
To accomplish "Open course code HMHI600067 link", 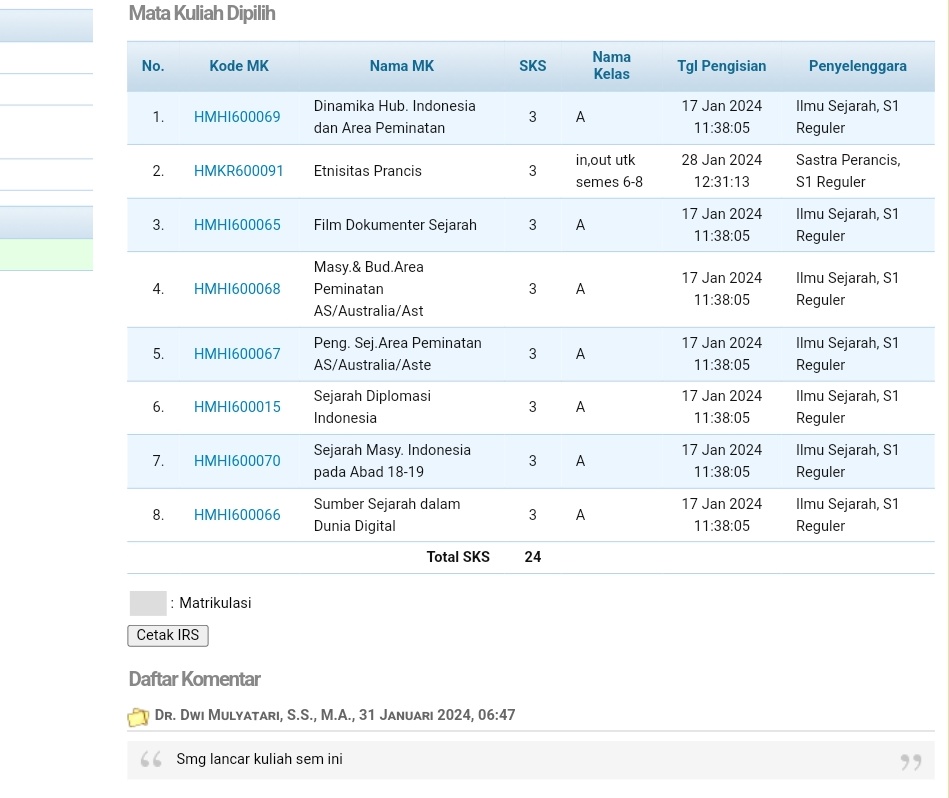I will click(237, 354).
